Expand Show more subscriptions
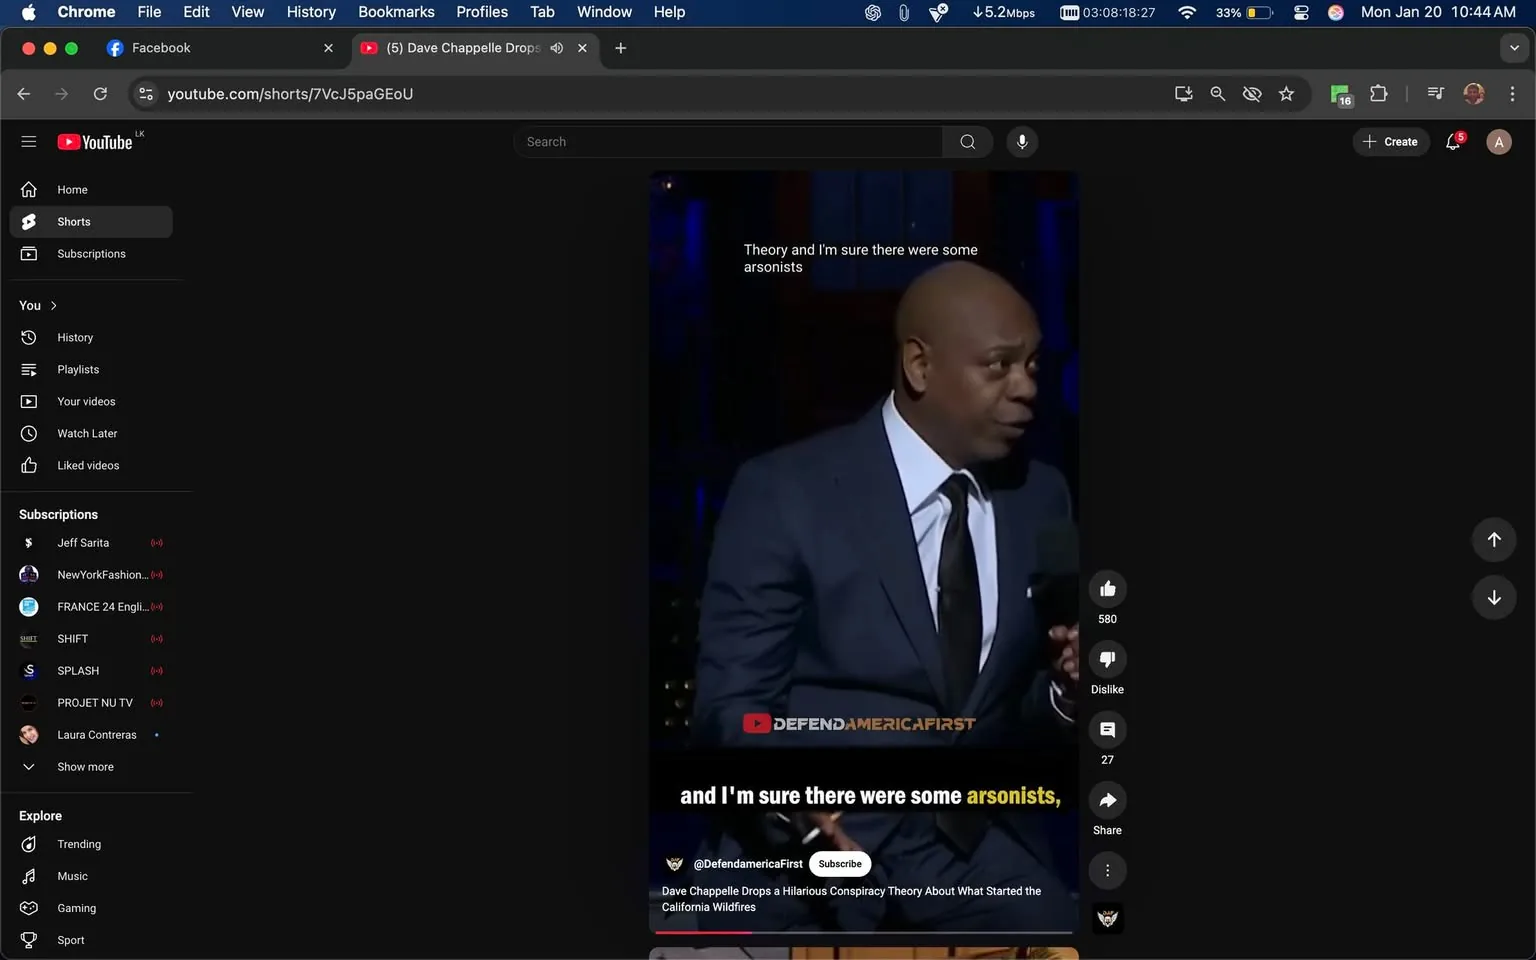 pos(85,767)
